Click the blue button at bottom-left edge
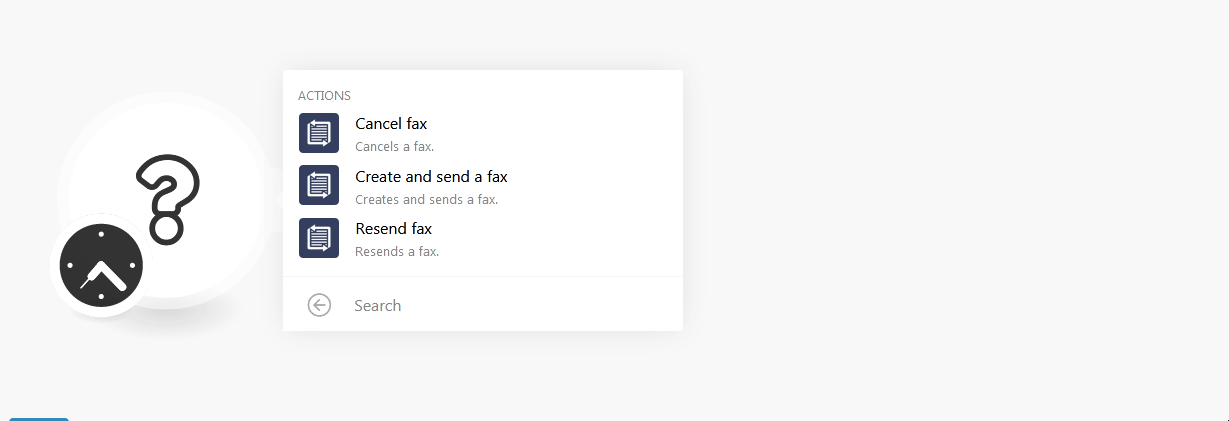The width and height of the screenshot is (1229, 421). [x=39, y=419]
